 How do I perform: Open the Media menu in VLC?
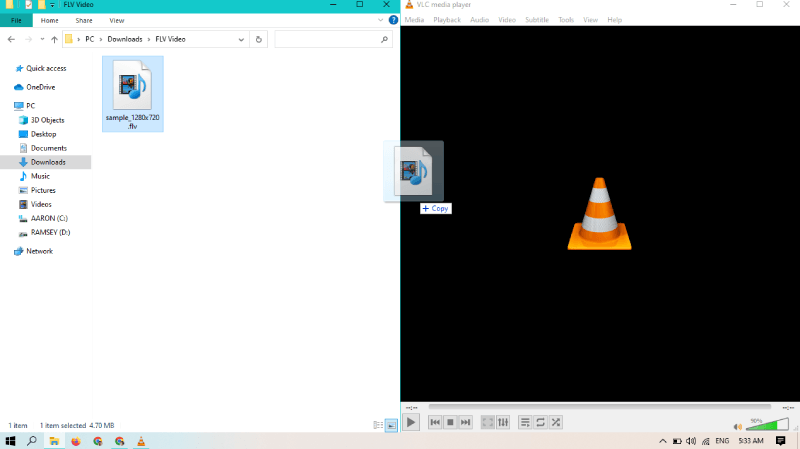coord(414,20)
